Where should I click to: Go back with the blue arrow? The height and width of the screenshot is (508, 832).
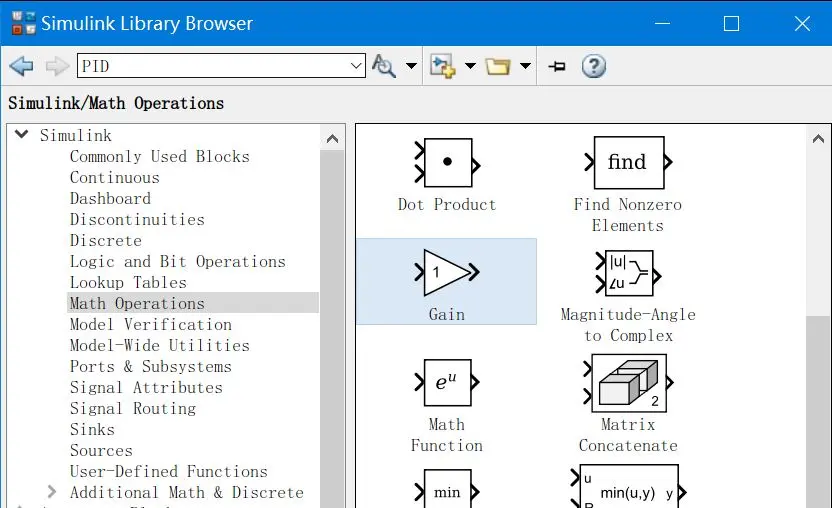coord(21,66)
